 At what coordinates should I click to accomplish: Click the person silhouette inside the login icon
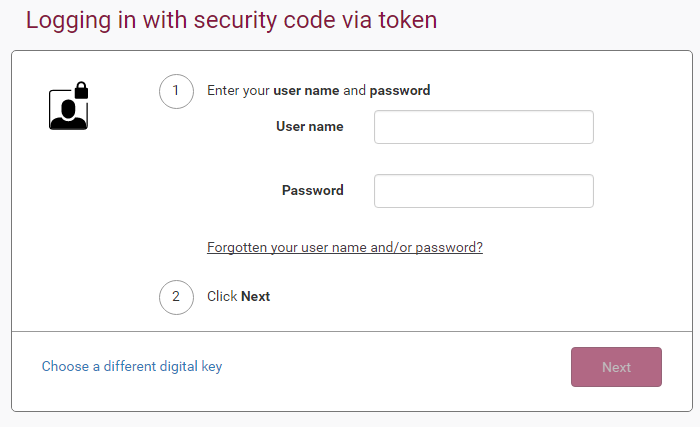(x=68, y=114)
